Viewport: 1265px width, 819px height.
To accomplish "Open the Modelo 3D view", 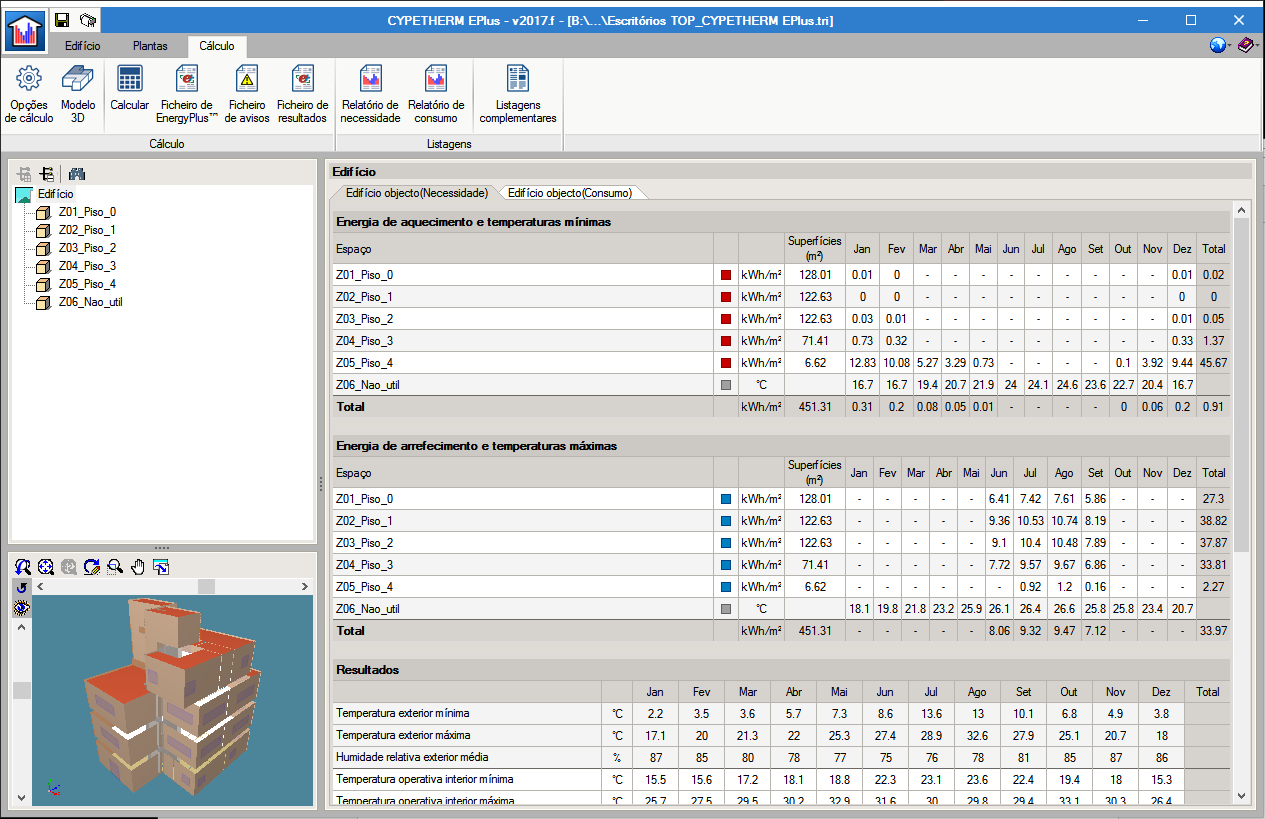I will click(78, 94).
